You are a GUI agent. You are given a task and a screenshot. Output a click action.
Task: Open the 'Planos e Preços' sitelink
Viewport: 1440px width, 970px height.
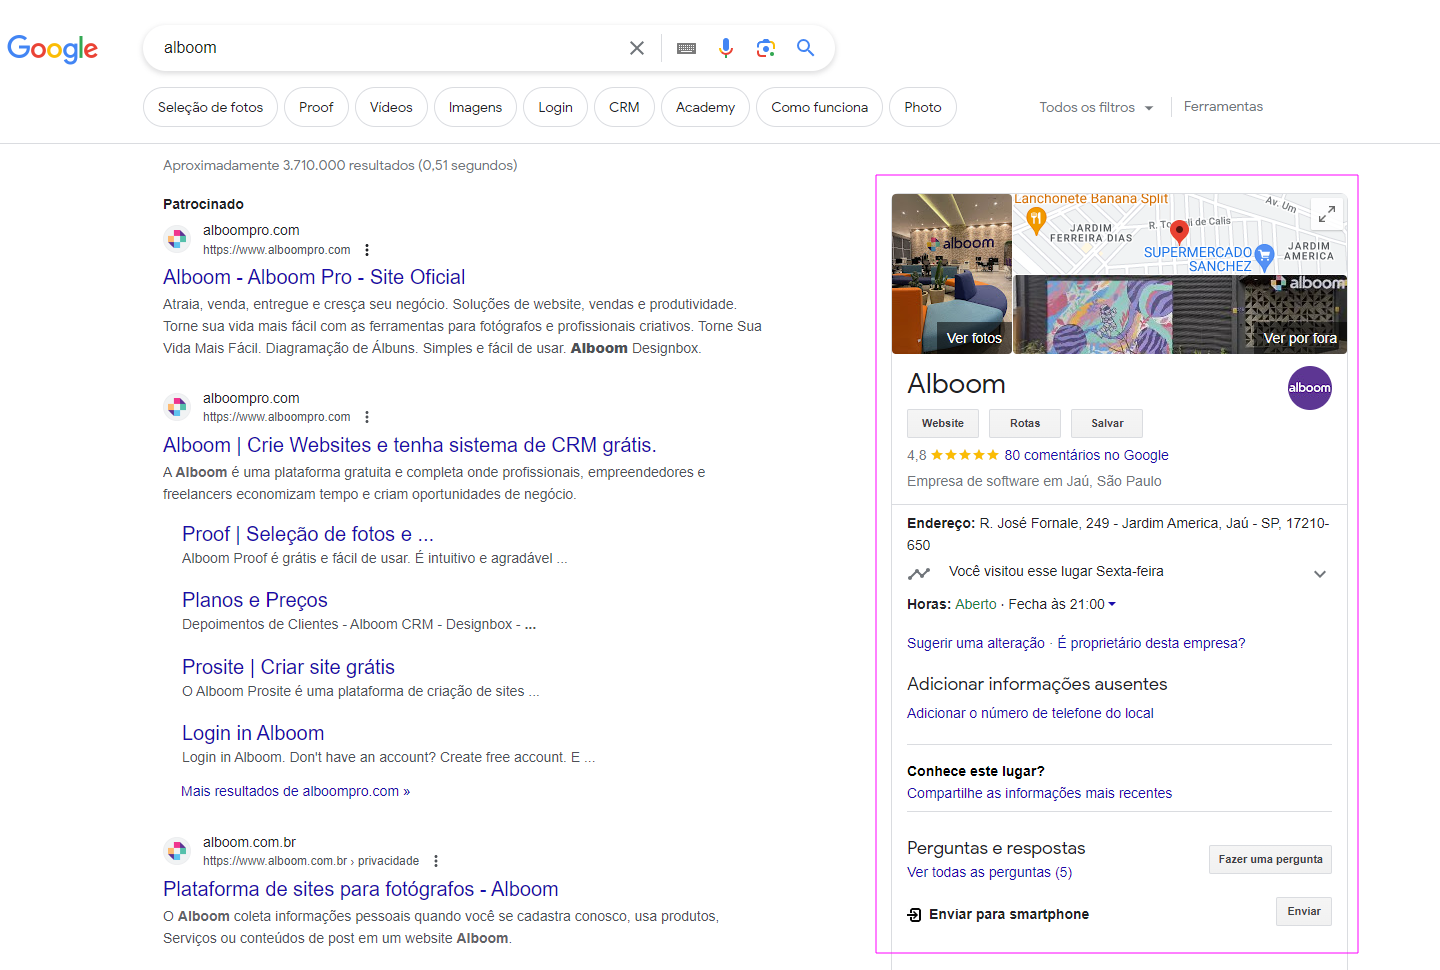(x=255, y=600)
